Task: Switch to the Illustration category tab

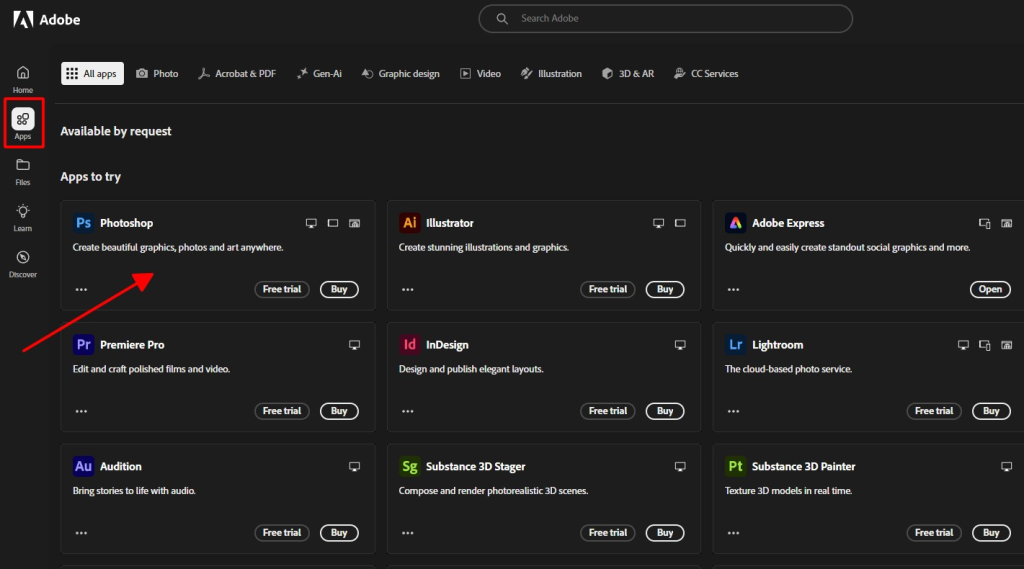Action: [551, 74]
